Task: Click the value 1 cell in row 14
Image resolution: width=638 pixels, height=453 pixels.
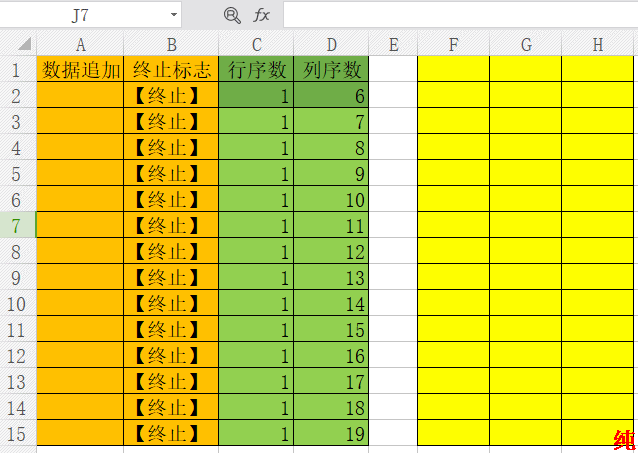Action: coord(256,407)
